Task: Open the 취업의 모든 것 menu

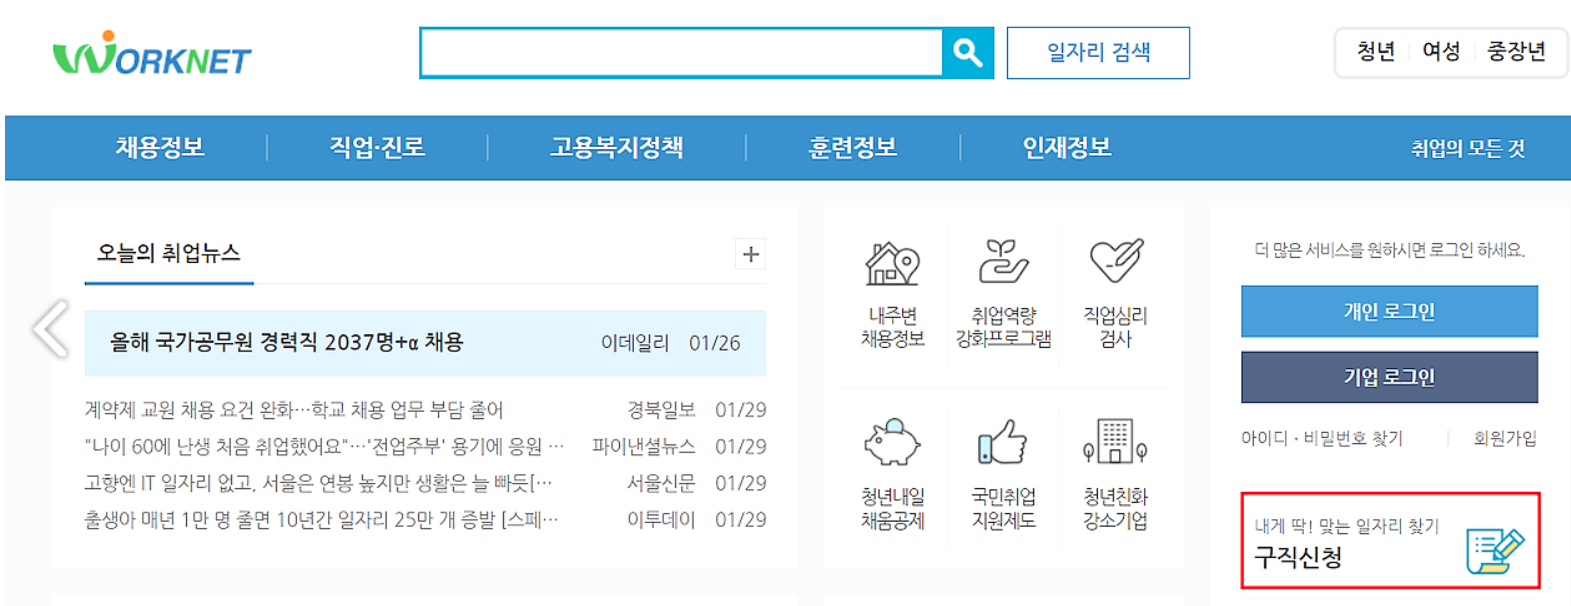Action: [1468, 149]
